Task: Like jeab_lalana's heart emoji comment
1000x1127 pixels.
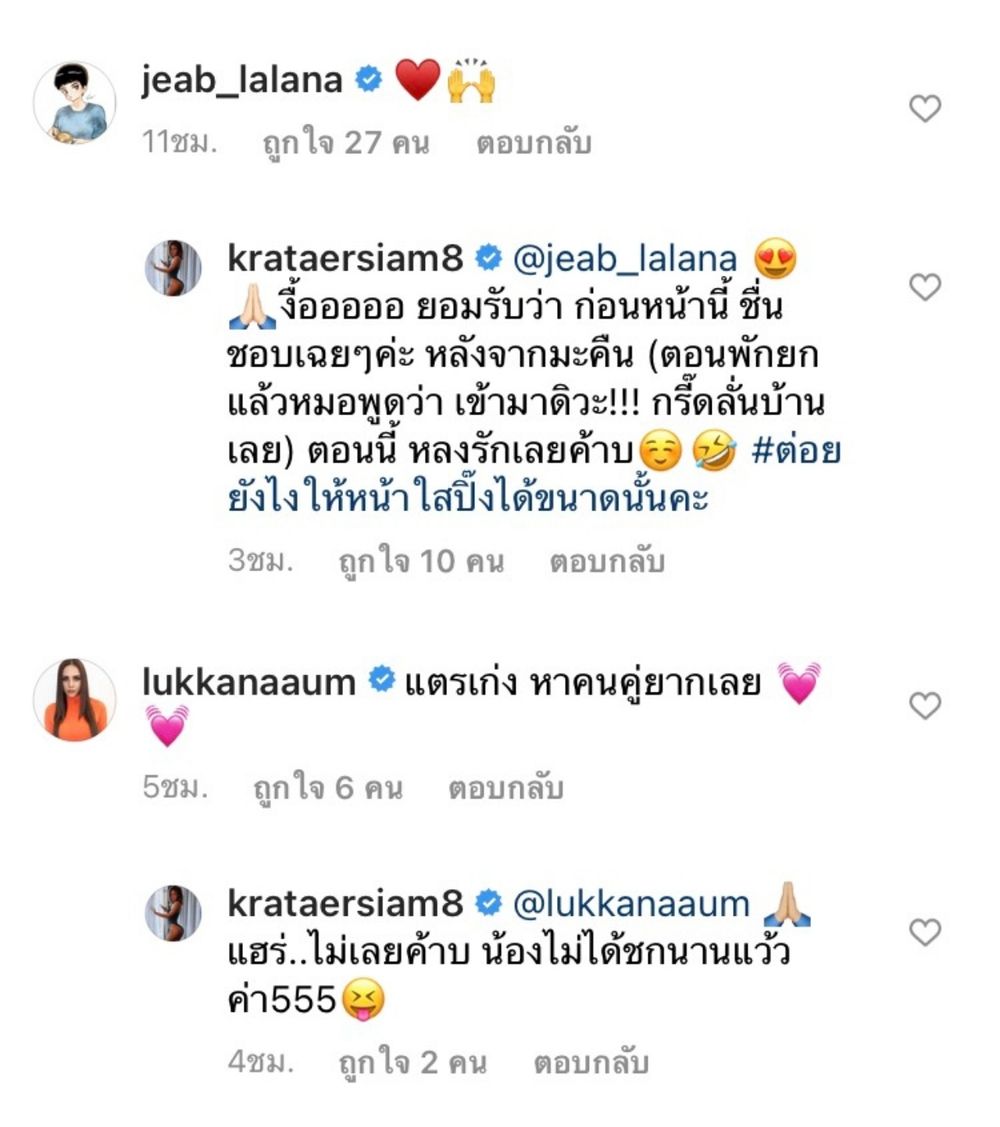Action: click(925, 109)
